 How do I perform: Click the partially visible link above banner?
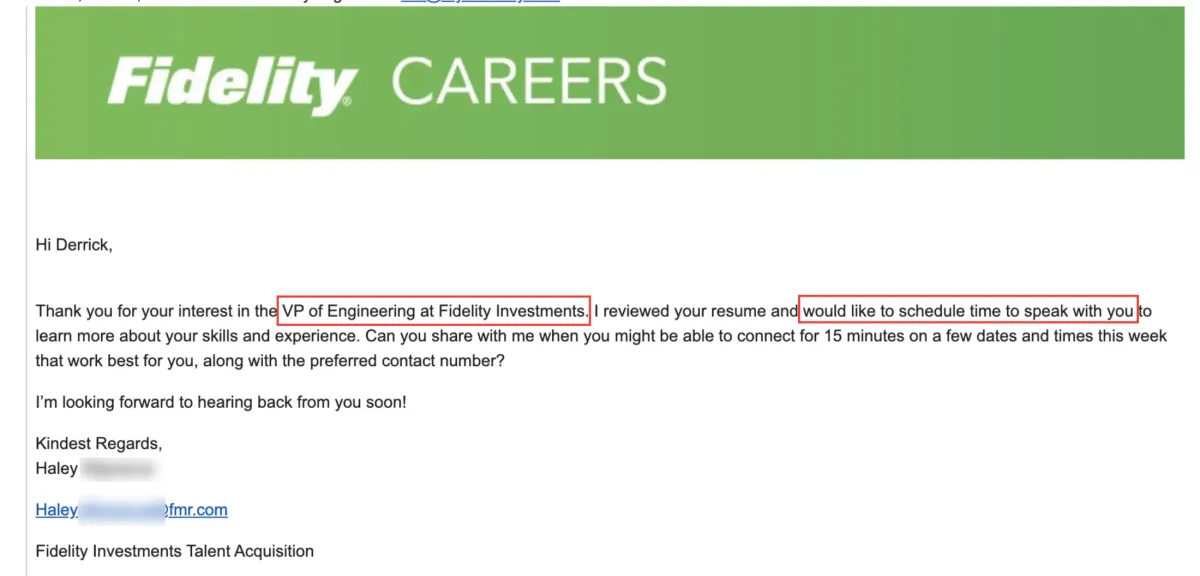pos(480,2)
